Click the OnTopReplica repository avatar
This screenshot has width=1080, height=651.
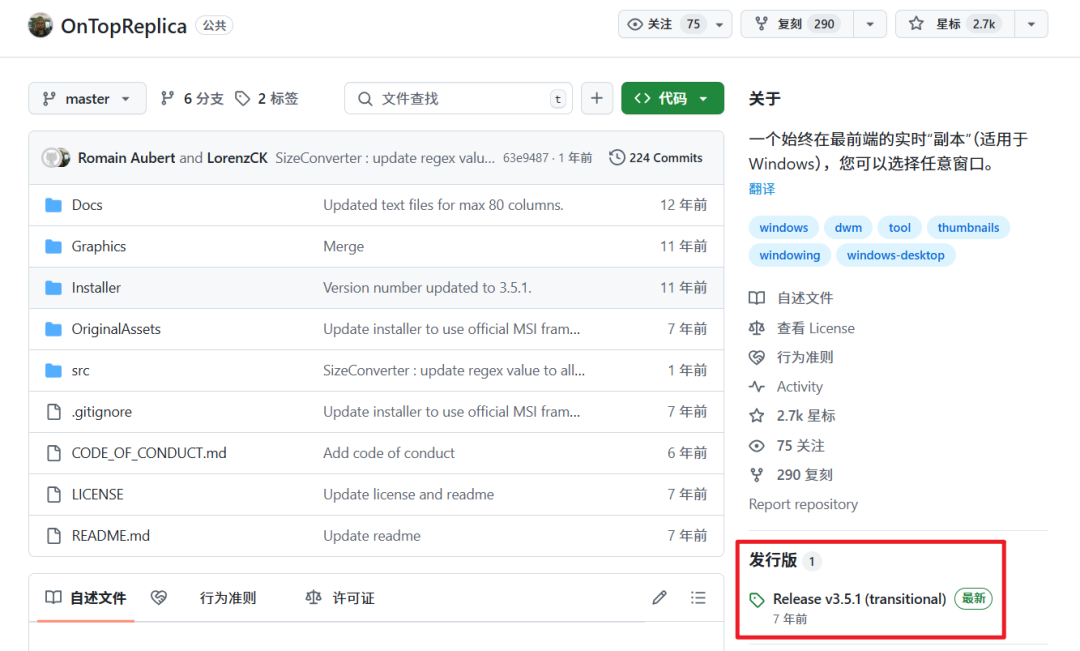[41, 25]
